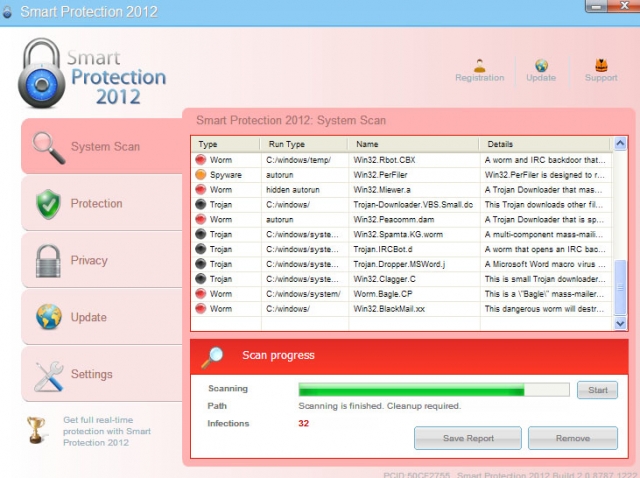Click the scan results scrollbar thumb

pyautogui.click(x=620, y=287)
